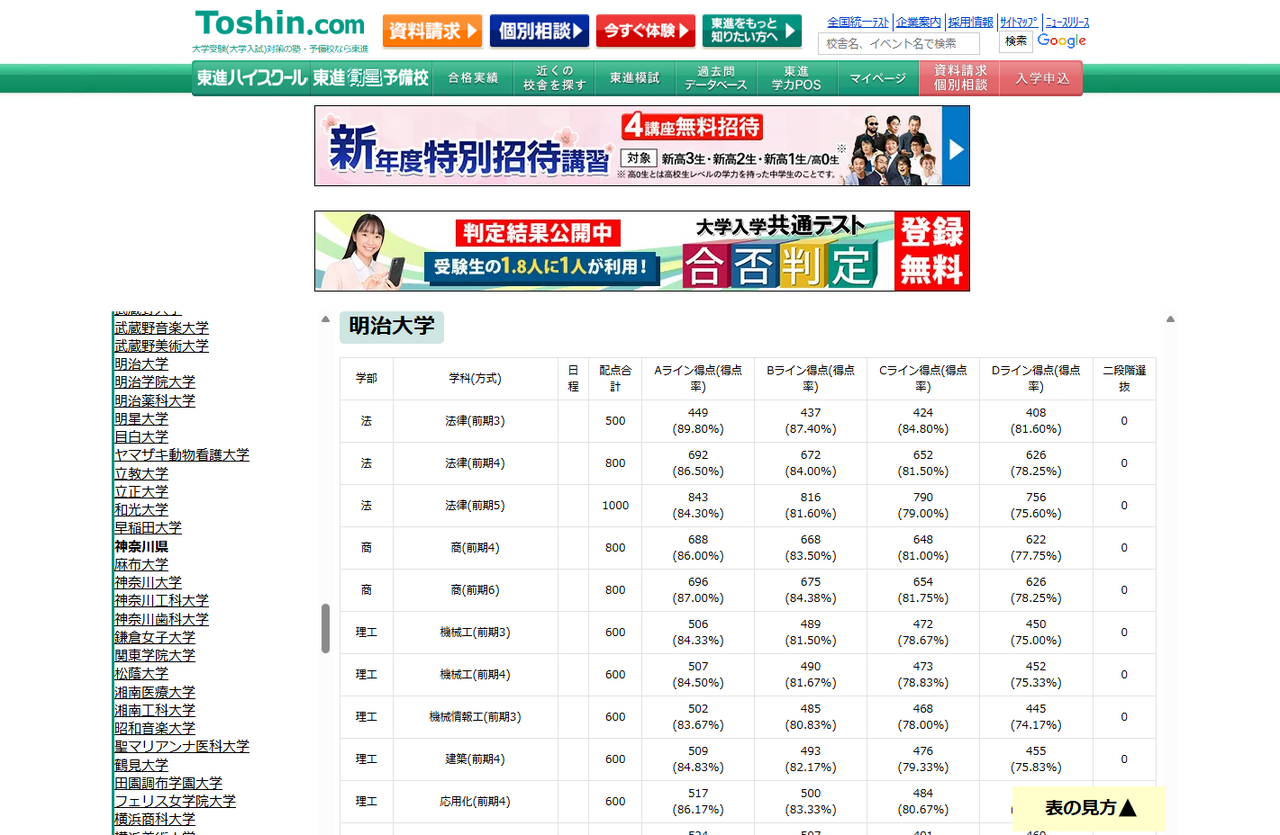The height and width of the screenshot is (835, 1280).
Task: Click the red 資料請求 button with arrow icon
Action: [432, 31]
